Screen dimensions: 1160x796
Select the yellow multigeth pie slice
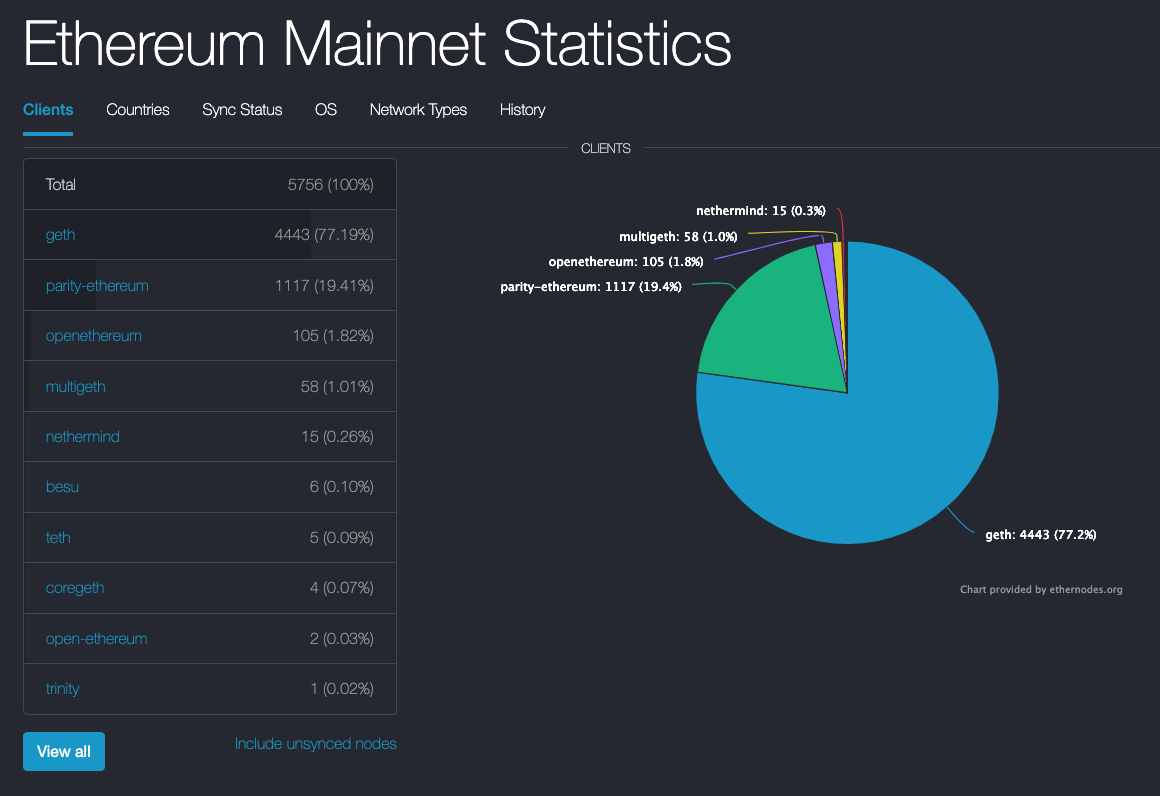pos(838,274)
